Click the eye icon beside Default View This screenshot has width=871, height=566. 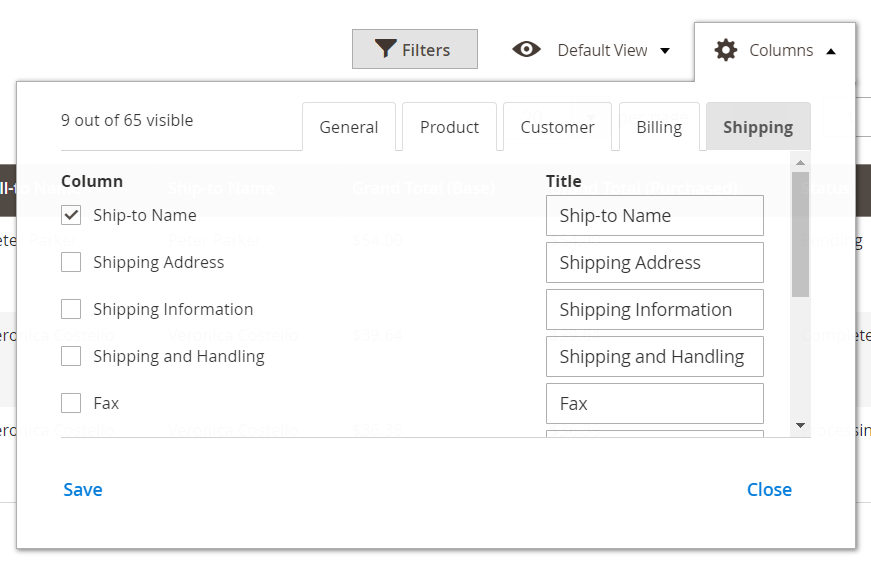click(x=526, y=49)
